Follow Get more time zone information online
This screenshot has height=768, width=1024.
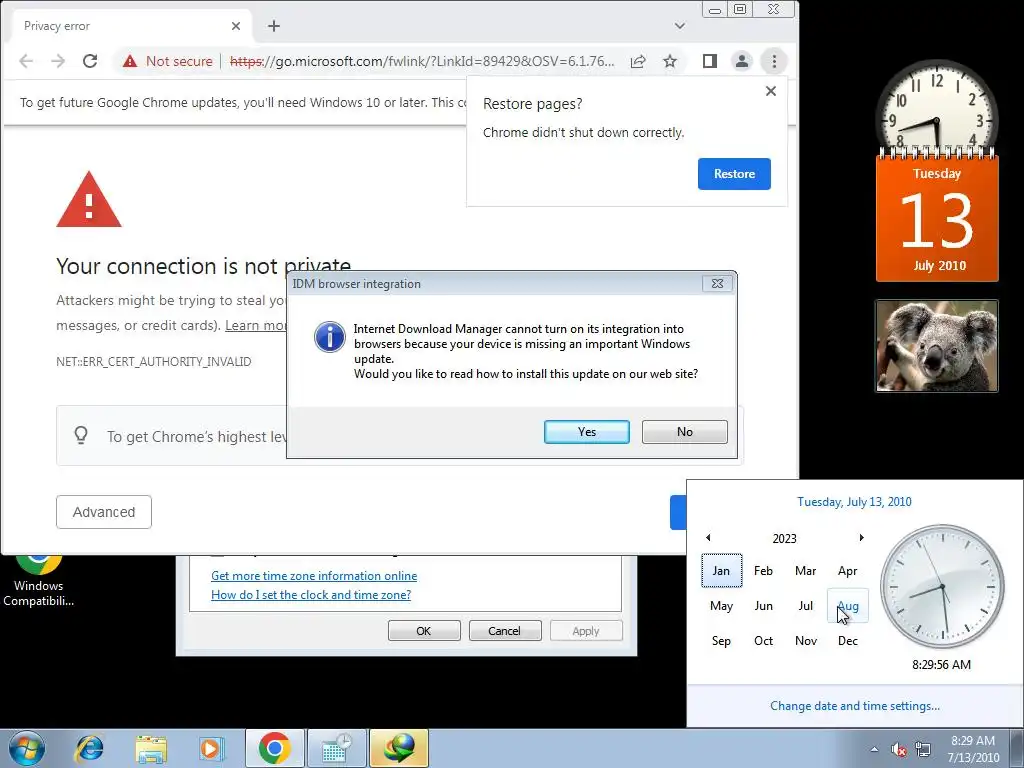point(314,576)
